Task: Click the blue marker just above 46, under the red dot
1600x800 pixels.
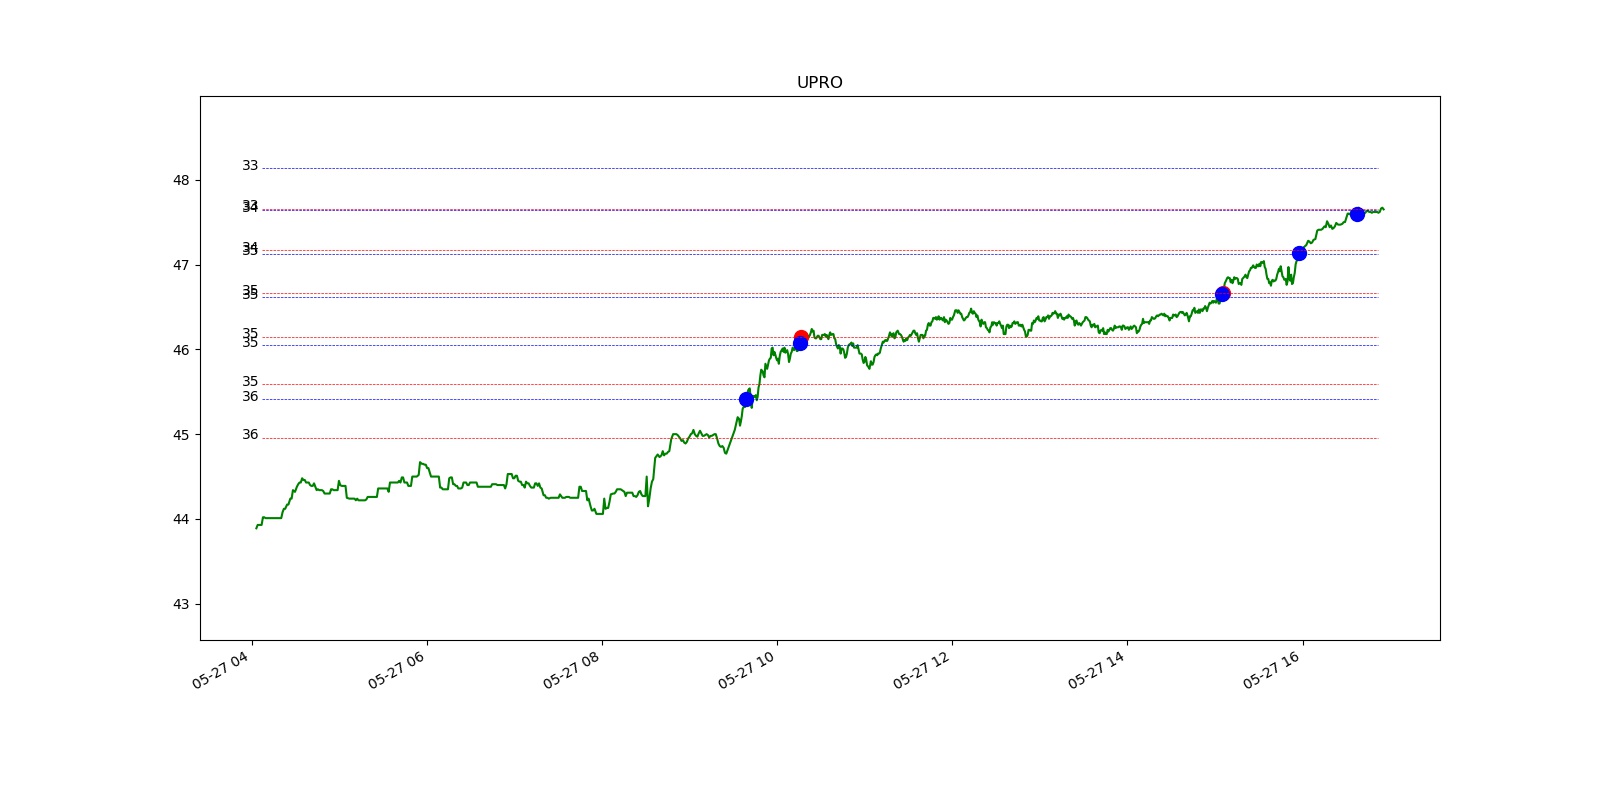Action: tap(800, 344)
